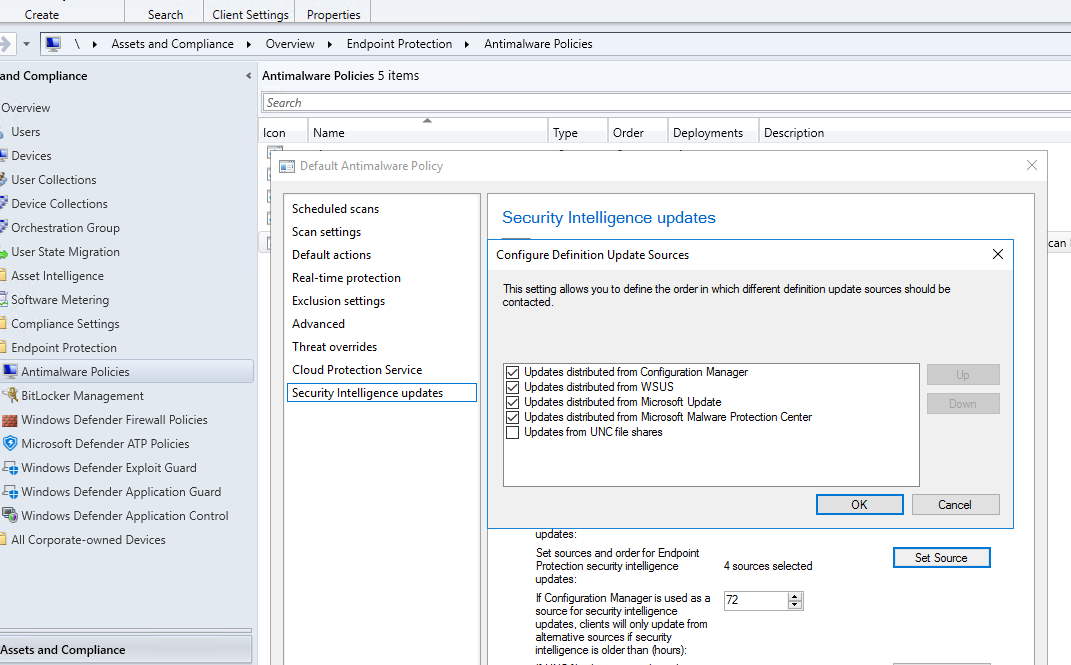Click OK in Configure Definition Update Sources
Image resolution: width=1071 pixels, height=665 pixels.
point(859,505)
